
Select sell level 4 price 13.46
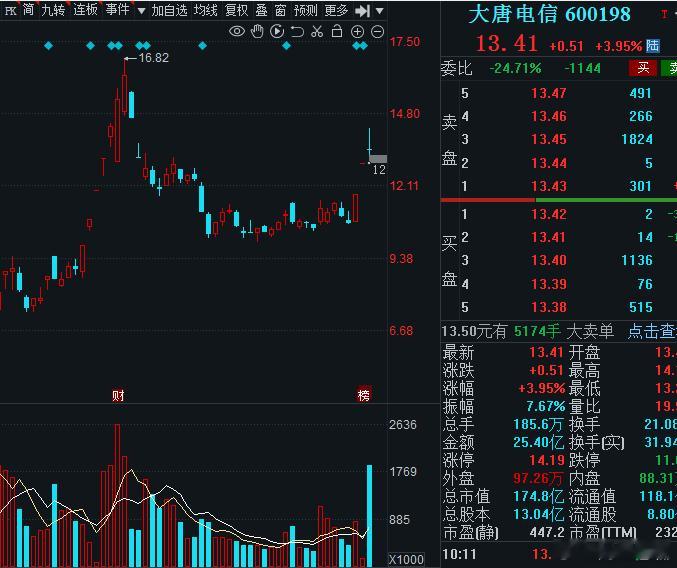pos(548,116)
